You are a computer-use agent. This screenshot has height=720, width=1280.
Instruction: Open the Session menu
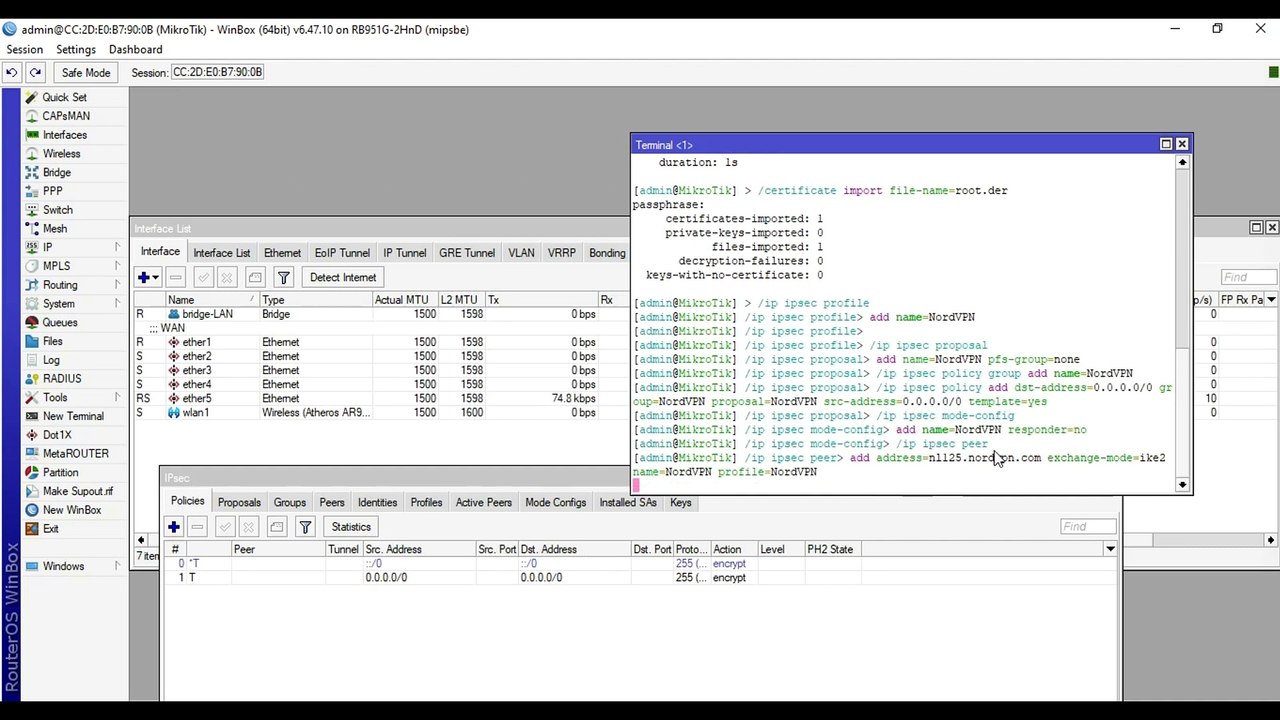coord(24,50)
